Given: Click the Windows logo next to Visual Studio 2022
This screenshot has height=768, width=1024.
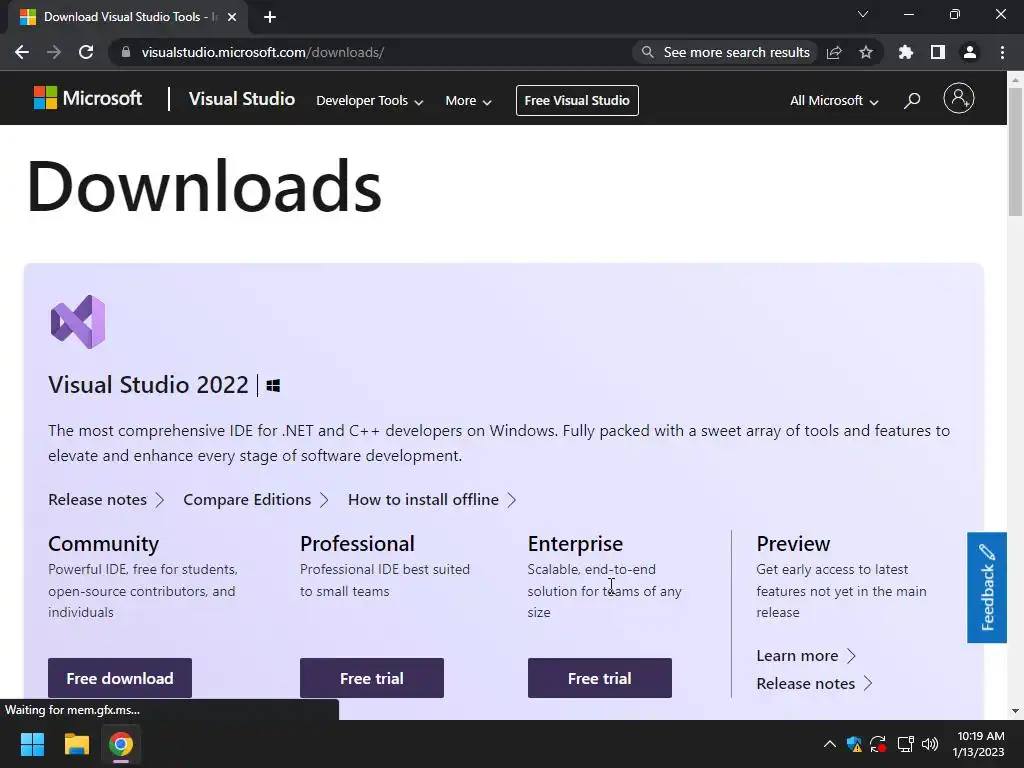Looking at the screenshot, I should click(x=273, y=386).
